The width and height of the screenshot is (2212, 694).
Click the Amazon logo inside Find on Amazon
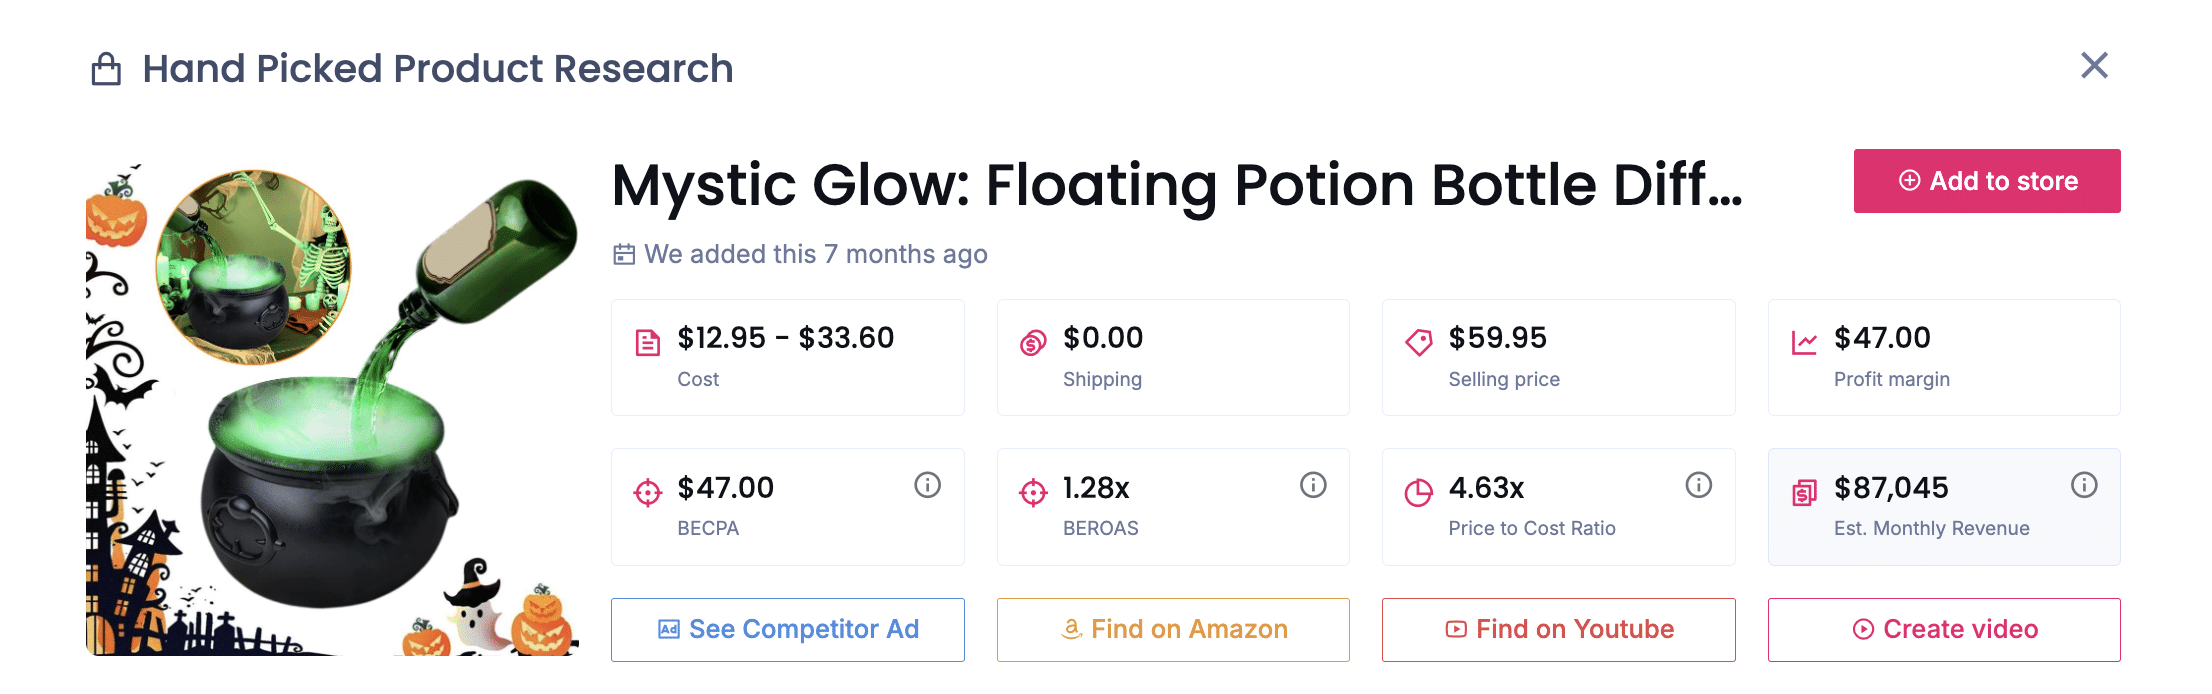coord(1070,629)
